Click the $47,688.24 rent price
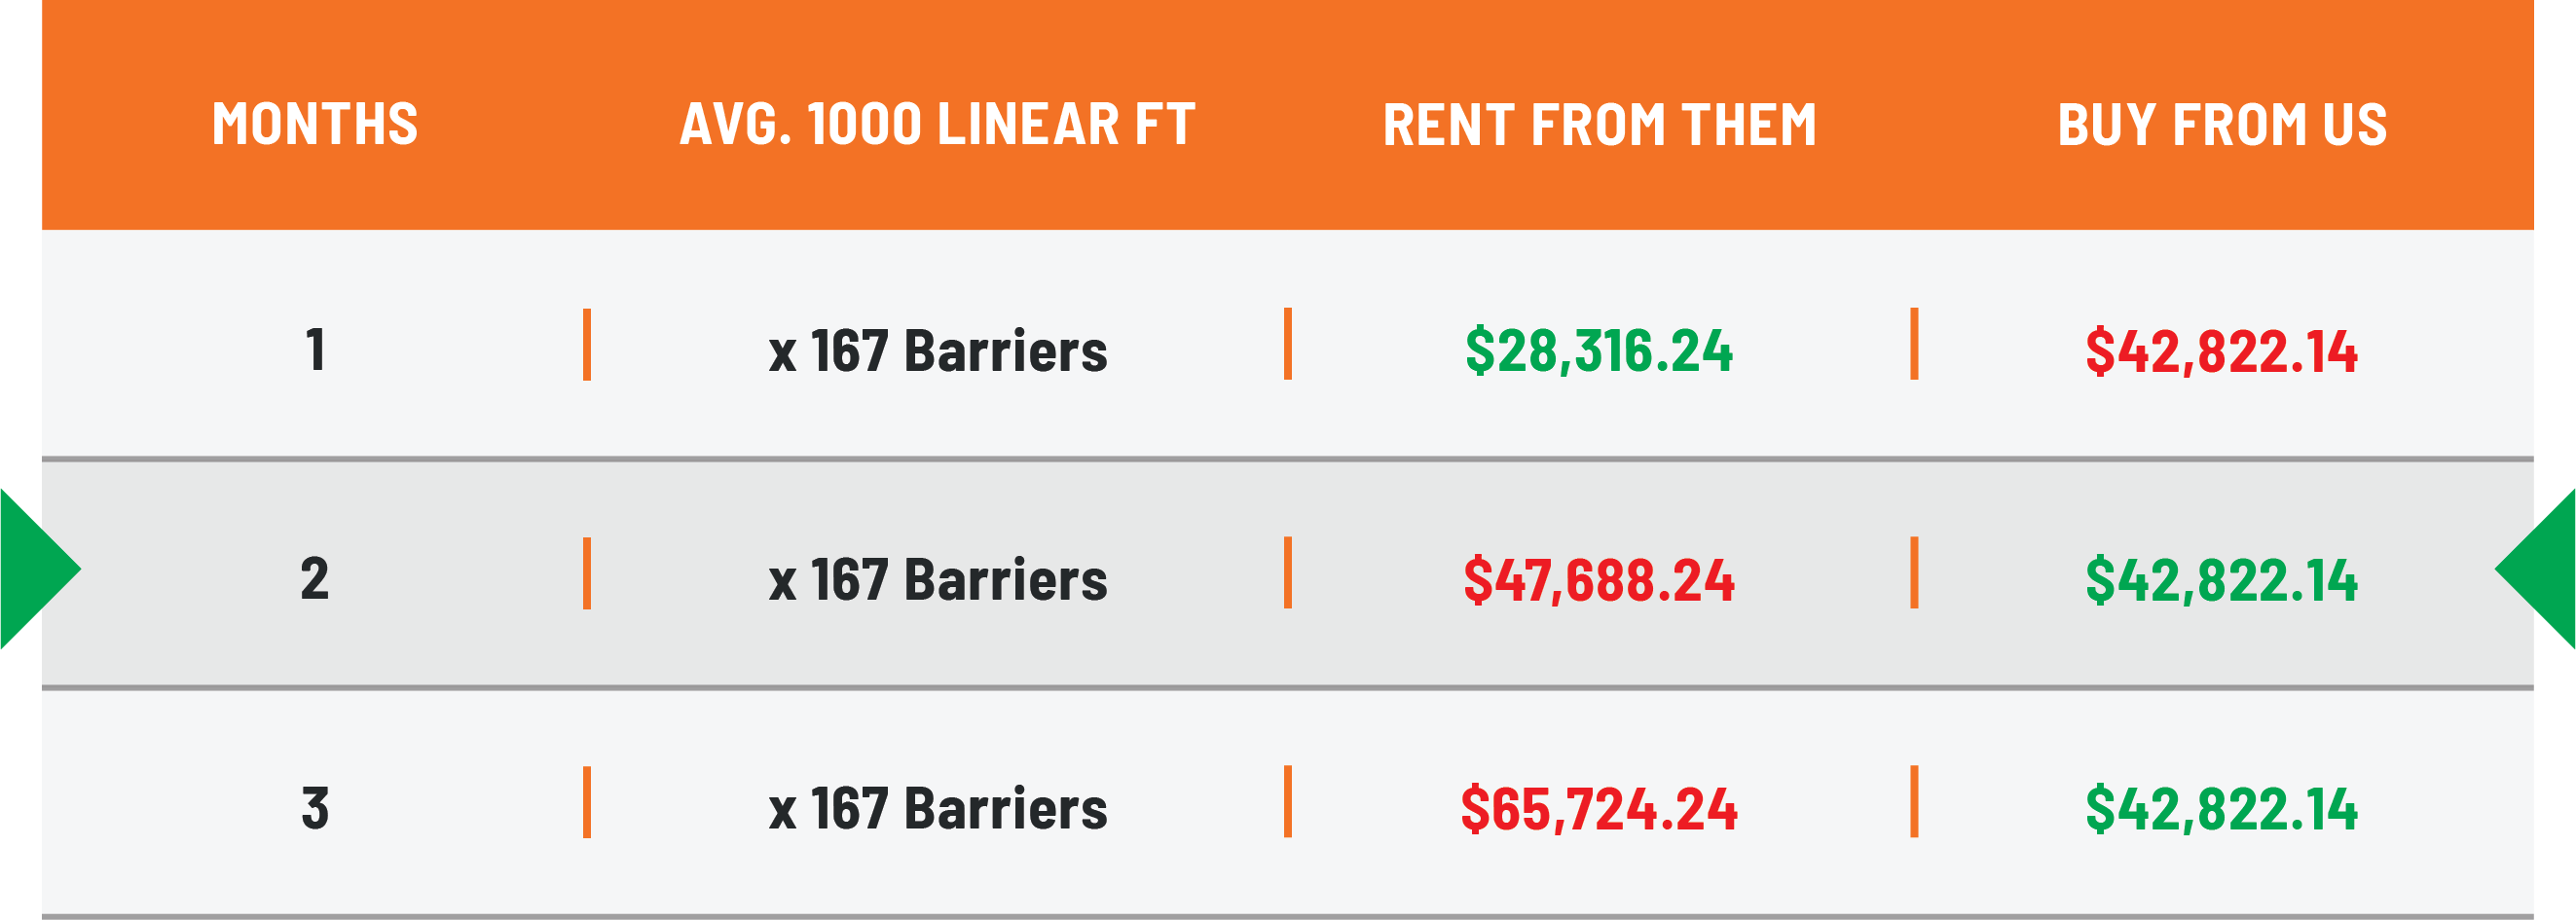 (1599, 579)
